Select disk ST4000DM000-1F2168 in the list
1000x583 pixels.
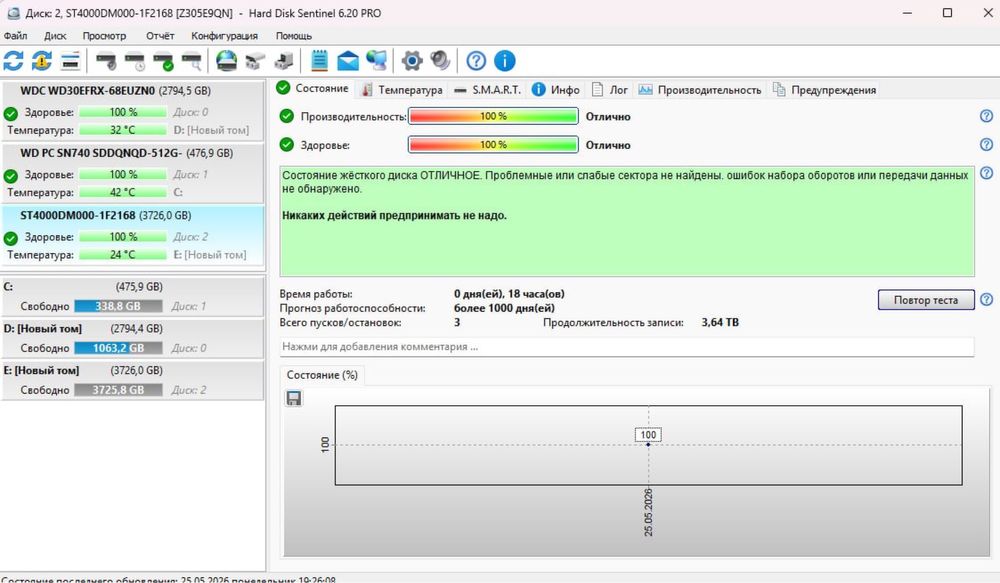click(133, 235)
